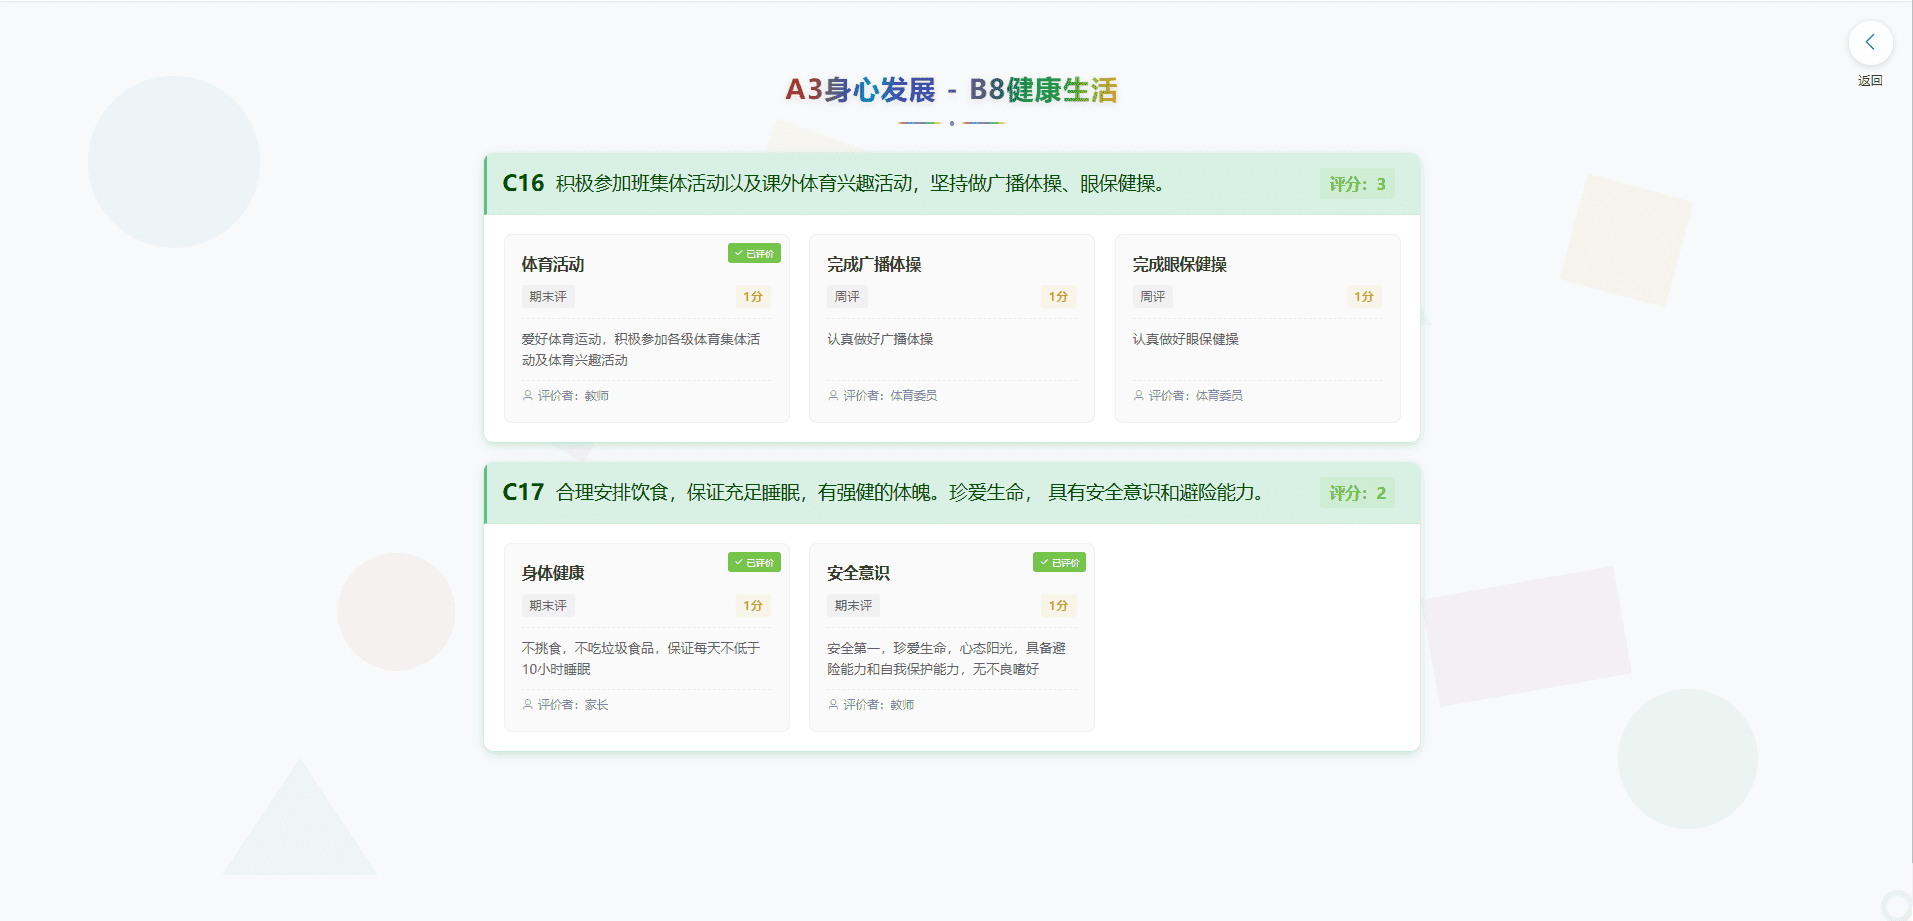The height and width of the screenshot is (921, 1913).
Task: Select the 期末评 tag in 体育活动 card
Action: point(547,296)
